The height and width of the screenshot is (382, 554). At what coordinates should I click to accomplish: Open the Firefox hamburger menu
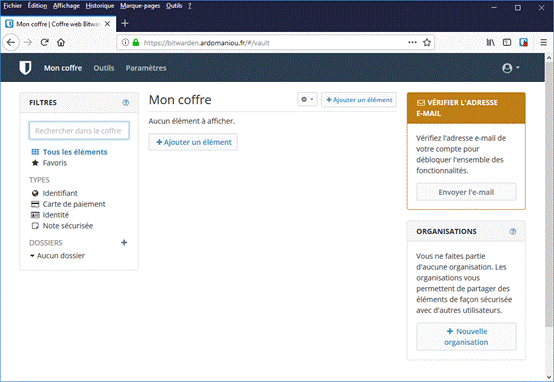[544, 42]
